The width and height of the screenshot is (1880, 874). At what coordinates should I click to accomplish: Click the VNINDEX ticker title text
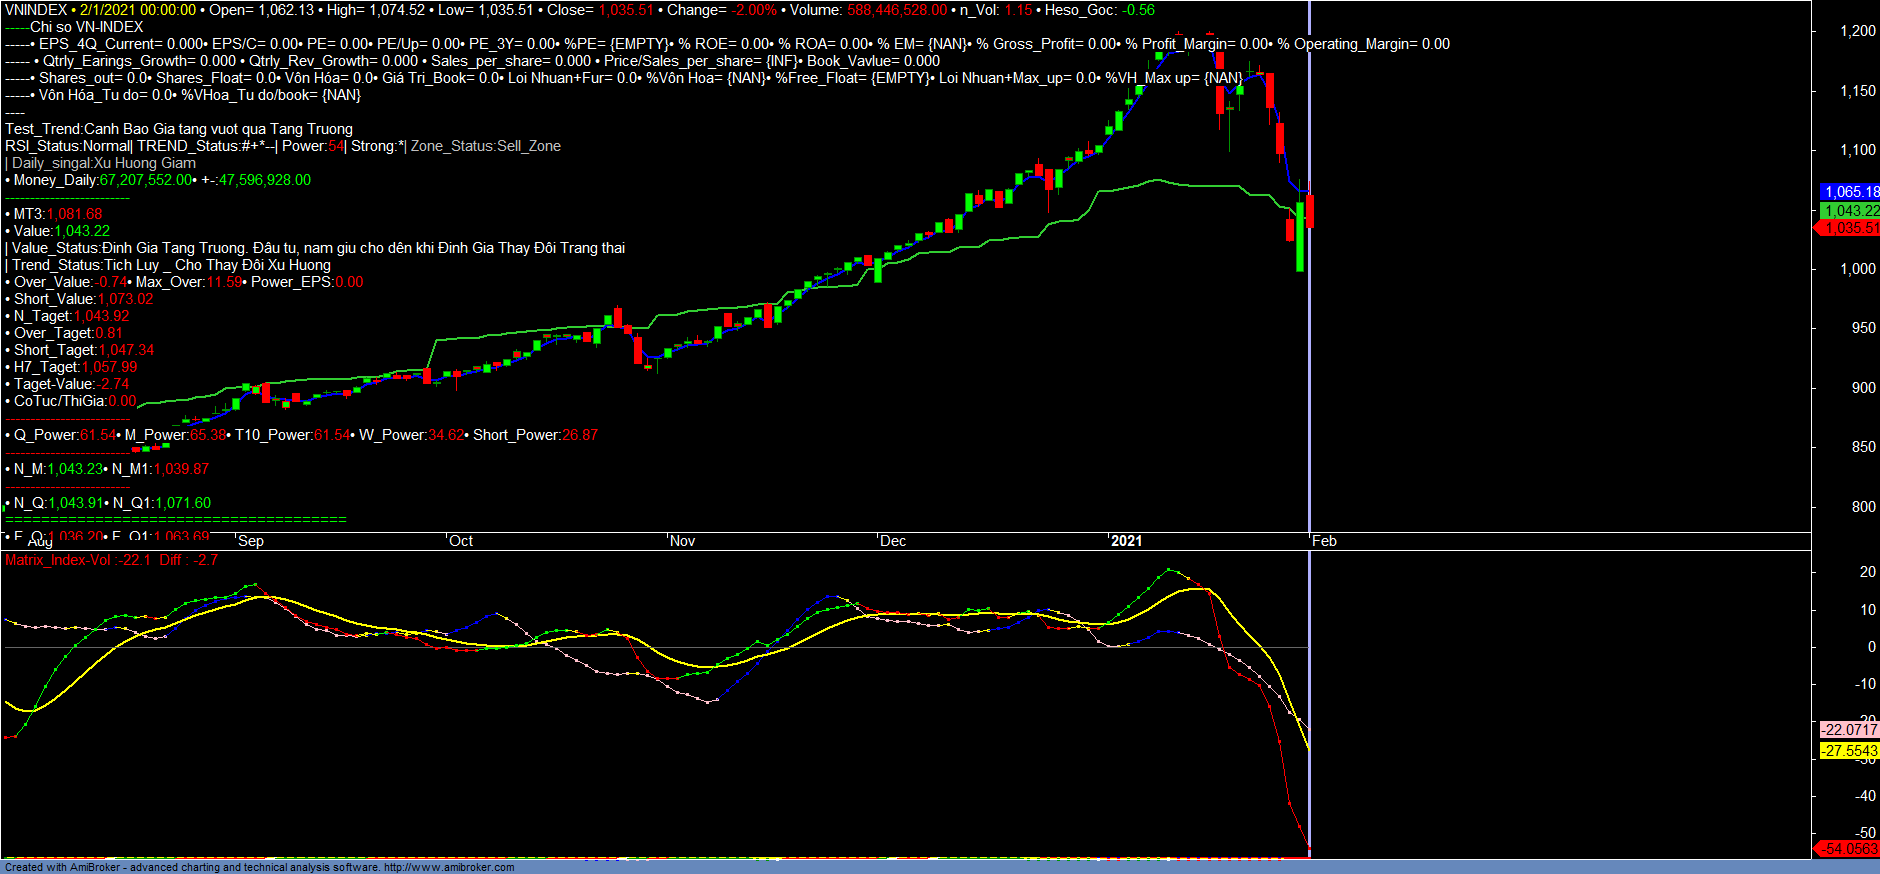[x=36, y=10]
